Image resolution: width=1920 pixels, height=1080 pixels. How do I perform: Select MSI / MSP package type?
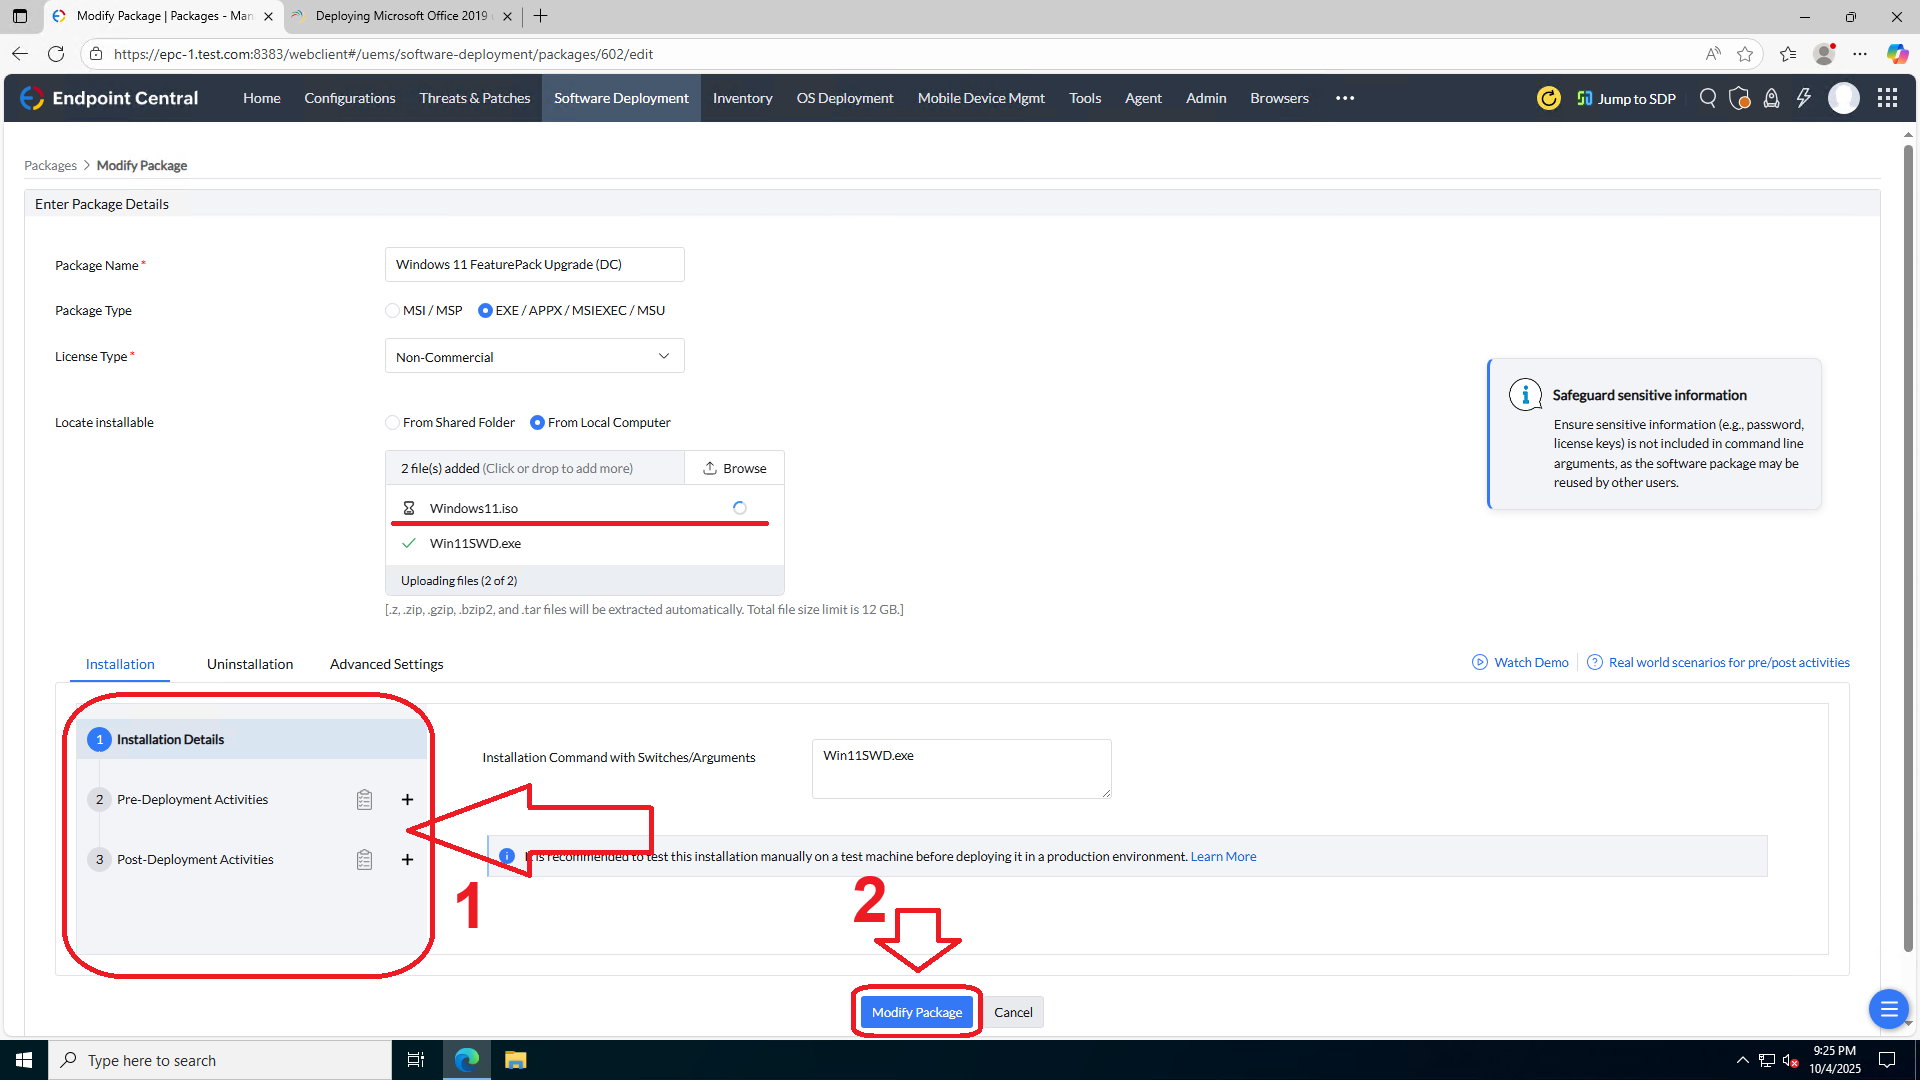(x=393, y=311)
